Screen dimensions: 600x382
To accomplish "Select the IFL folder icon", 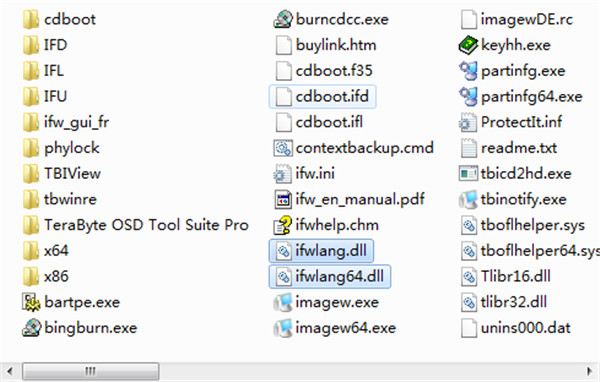I will pos(31,70).
